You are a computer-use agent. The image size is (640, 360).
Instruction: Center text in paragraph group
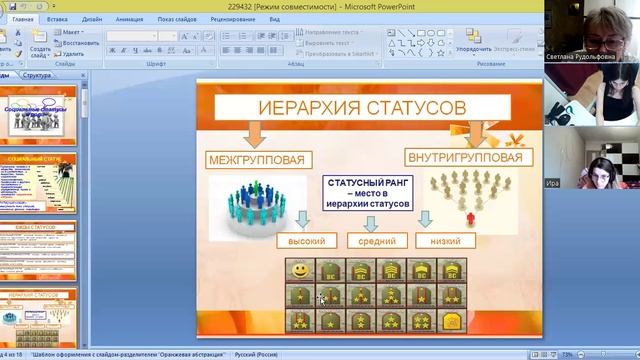[238, 51]
